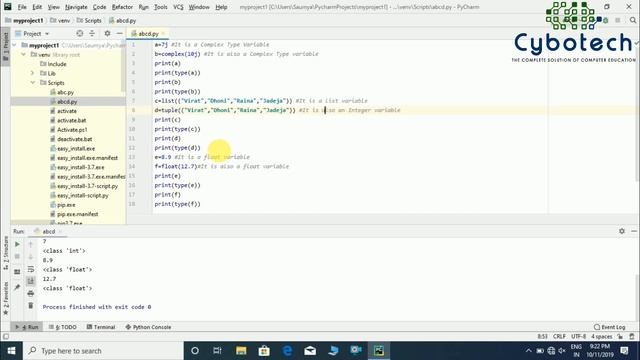Viewport: 640px width, 360px height.
Task: Click the Run tool window button
Action: tap(27, 327)
